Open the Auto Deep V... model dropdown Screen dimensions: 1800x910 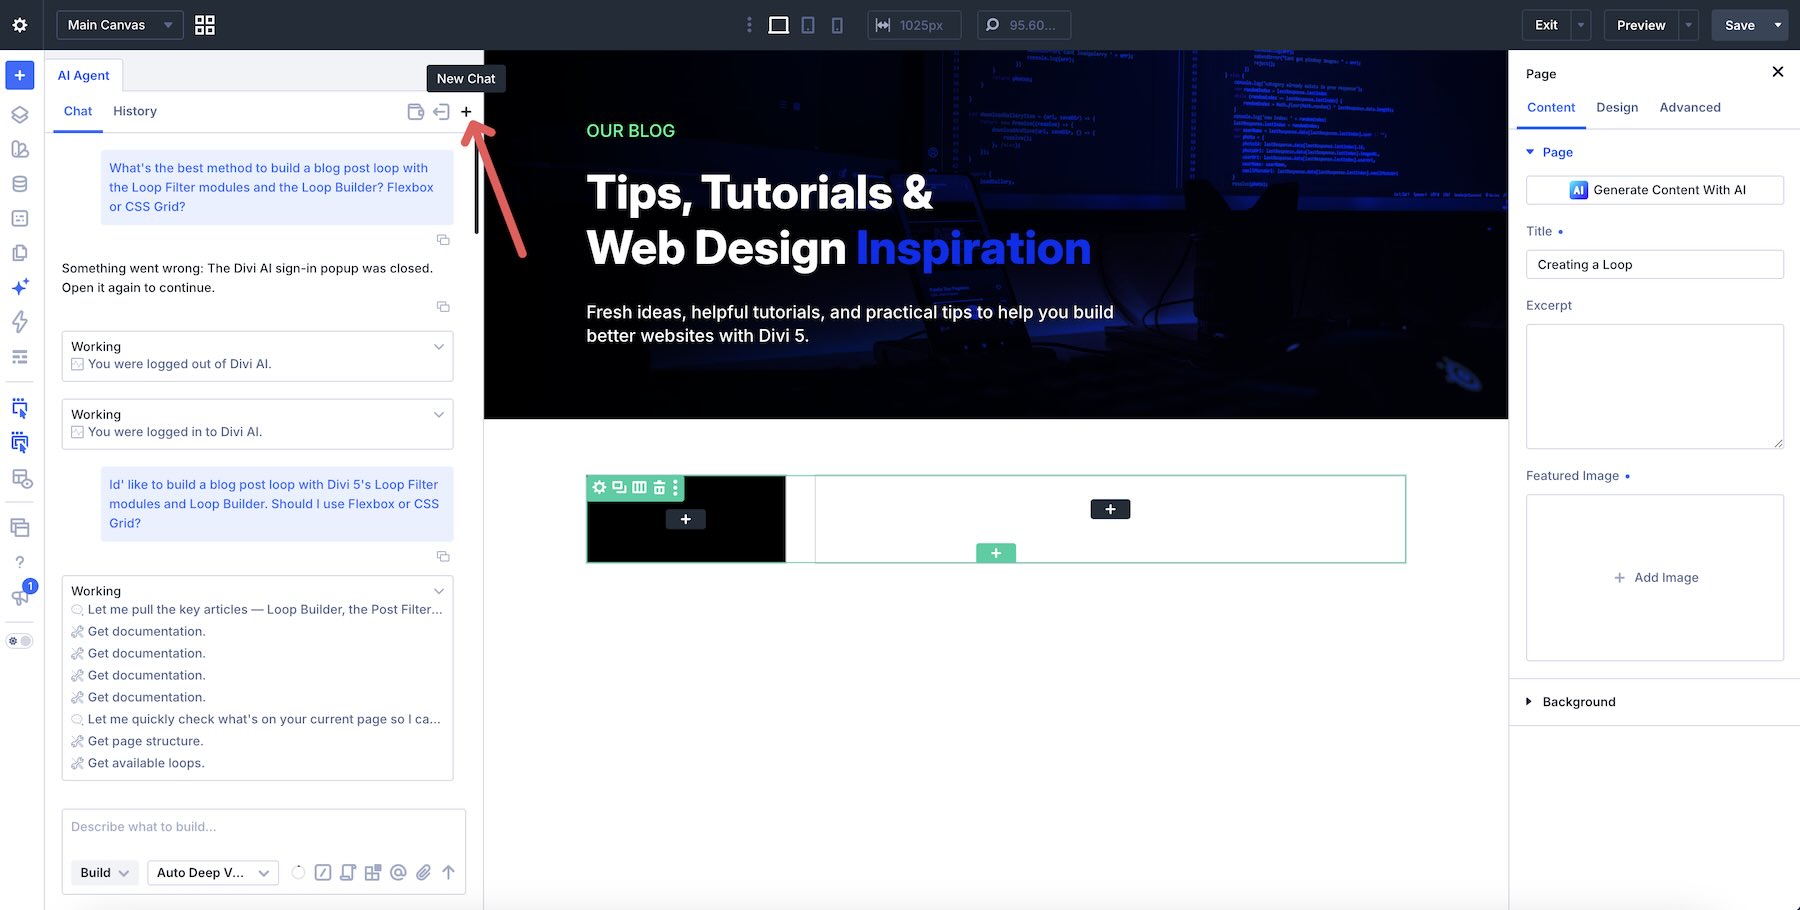[212, 872]
